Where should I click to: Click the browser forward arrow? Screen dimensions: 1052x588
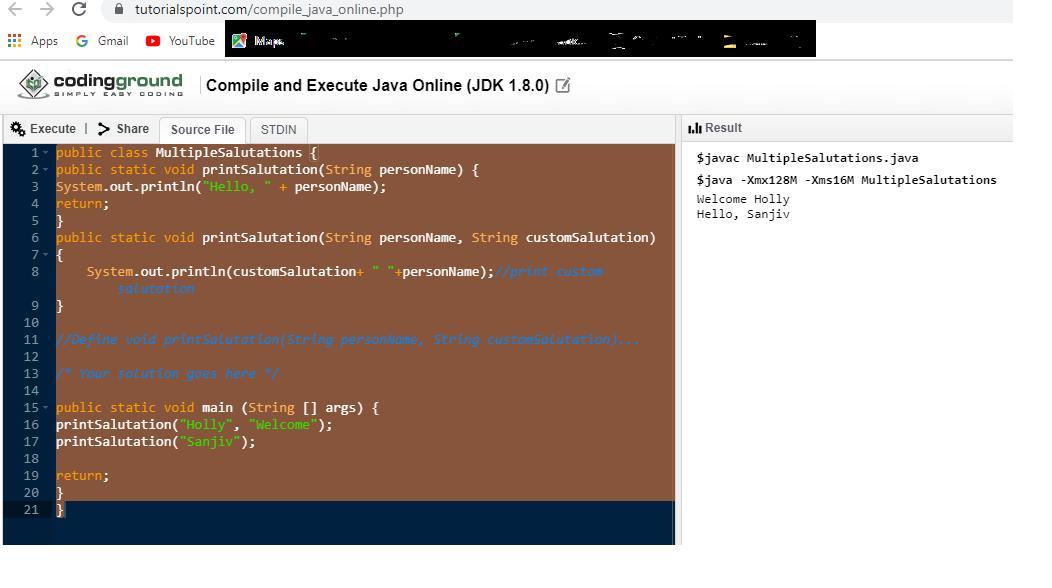tap(46, 9)
